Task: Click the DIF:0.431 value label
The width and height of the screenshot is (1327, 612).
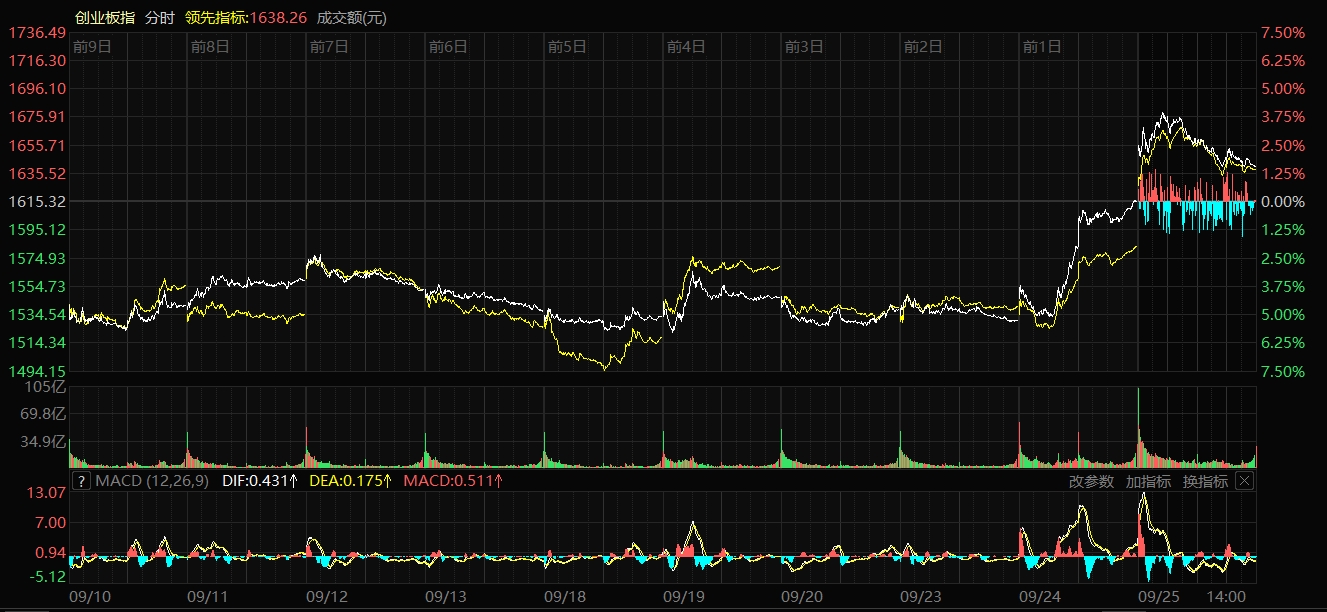Action: [x=258, y=481]
